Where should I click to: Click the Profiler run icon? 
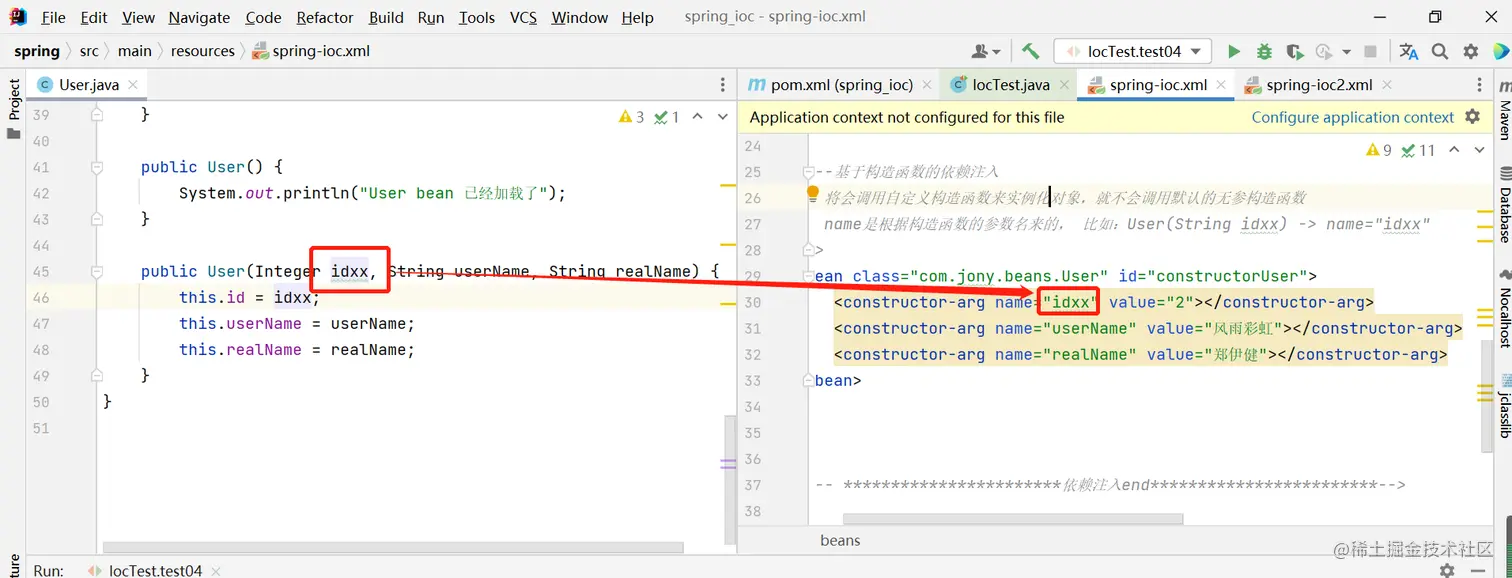point(1324,51)
